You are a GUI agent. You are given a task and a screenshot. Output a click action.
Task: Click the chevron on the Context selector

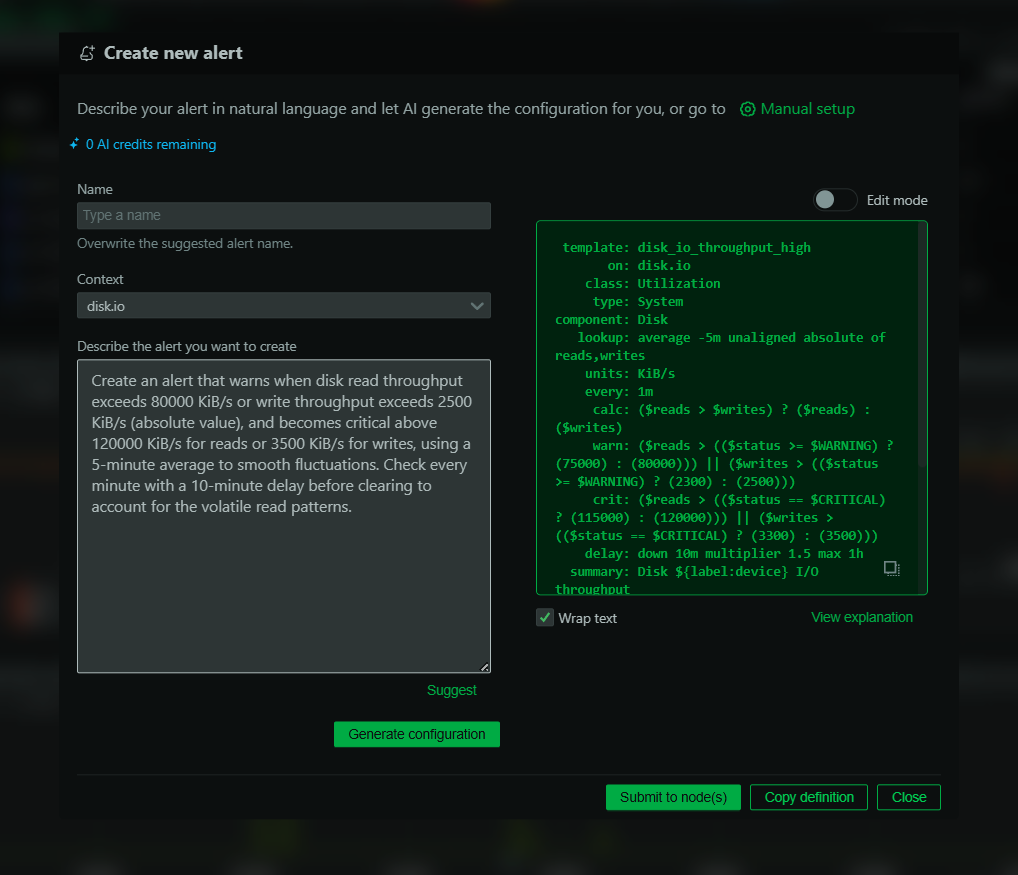(477, 305)
